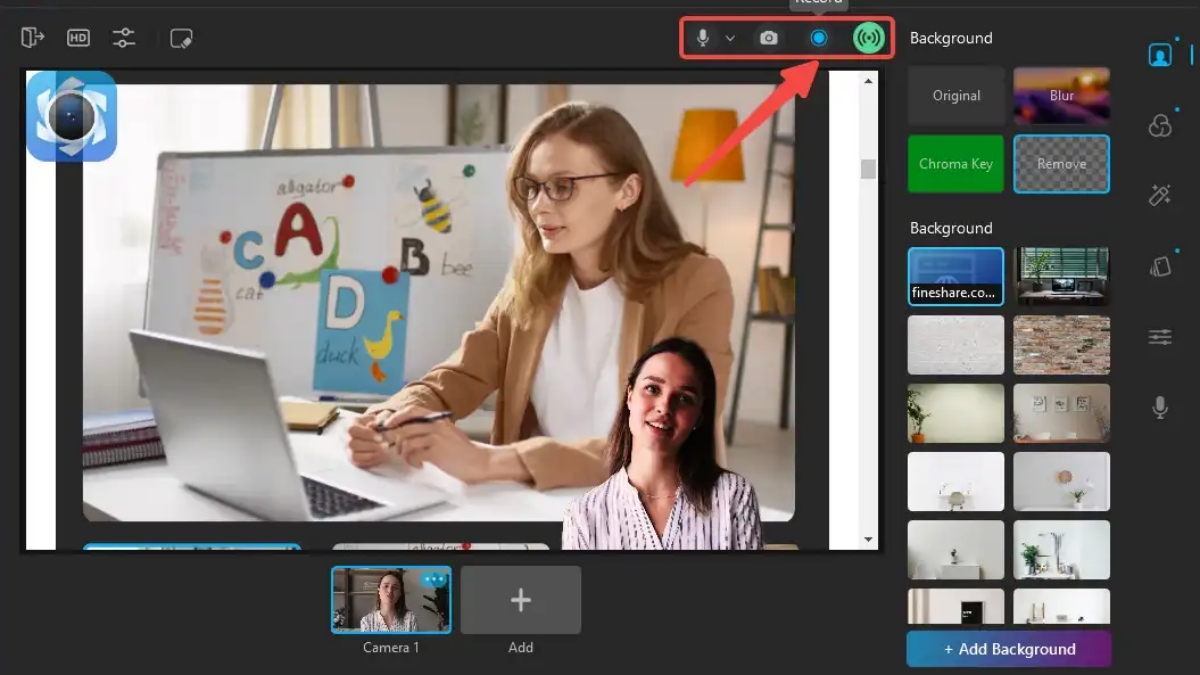Screen dimensions: 1200x675
Task: Toggle Chroma Key background mode
Action: pos(955,163)
